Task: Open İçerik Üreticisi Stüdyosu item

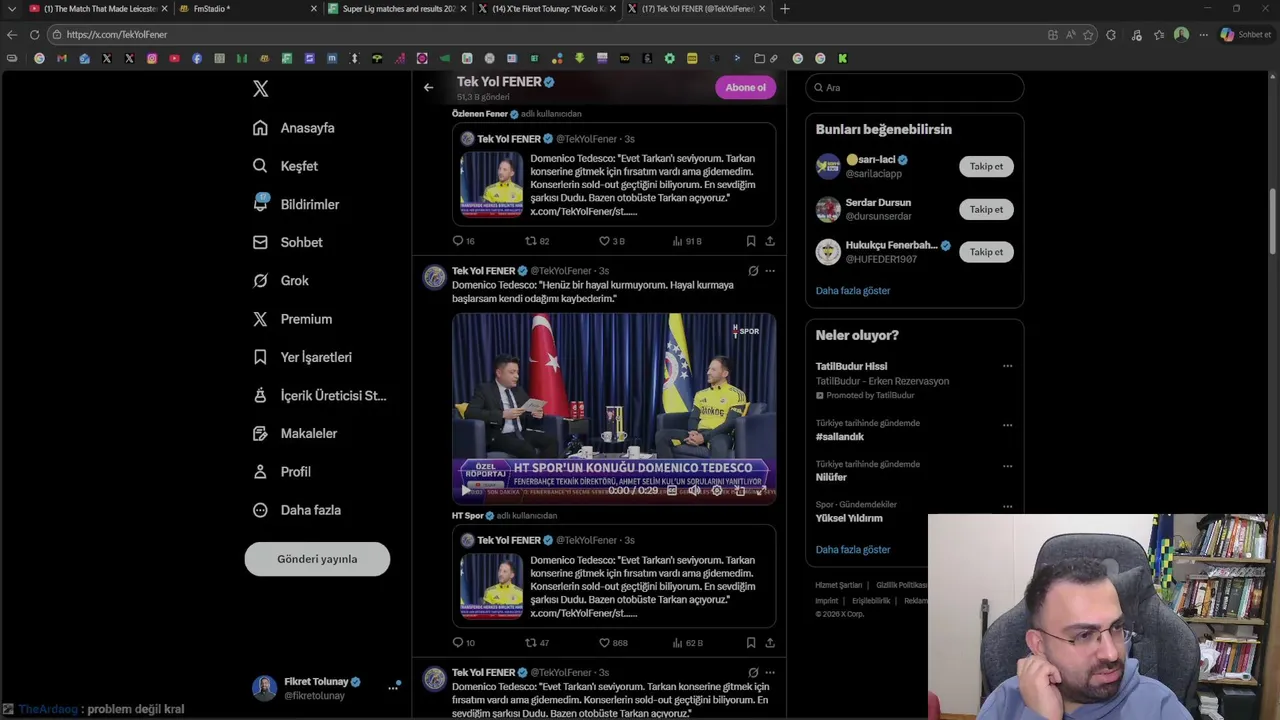Action: click(319, 395)
